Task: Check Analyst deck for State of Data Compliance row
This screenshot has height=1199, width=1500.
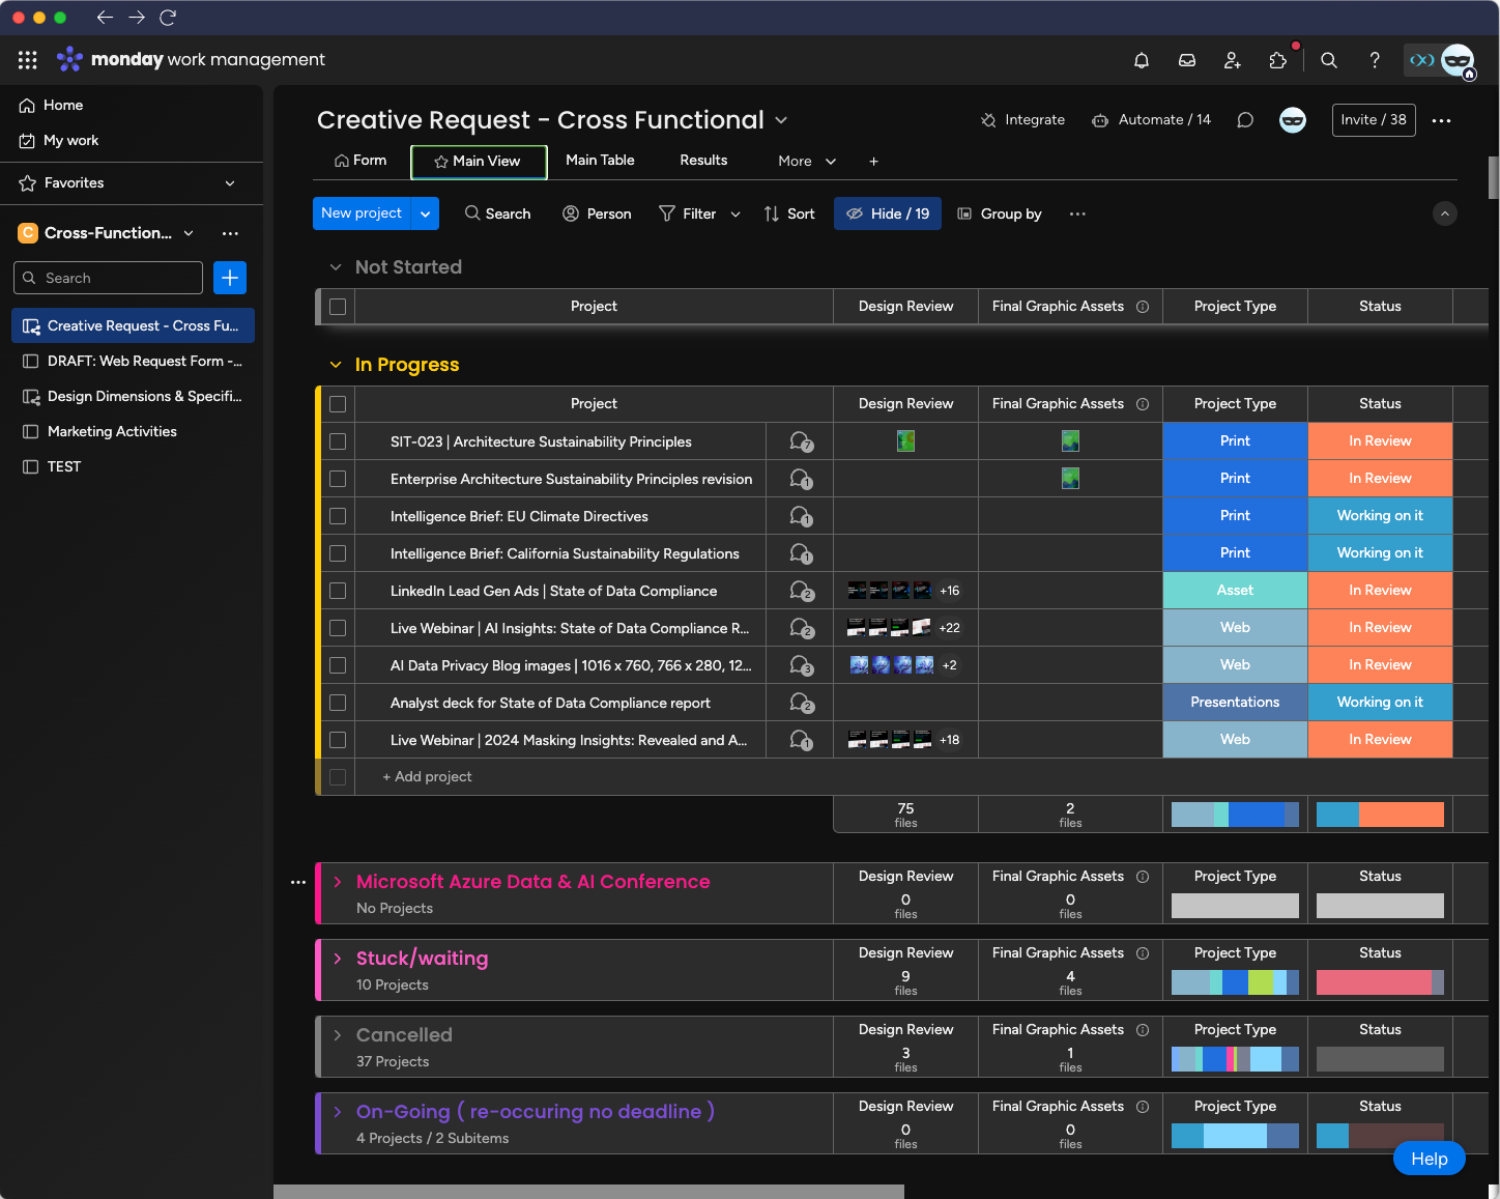Action: coord(338,703)
